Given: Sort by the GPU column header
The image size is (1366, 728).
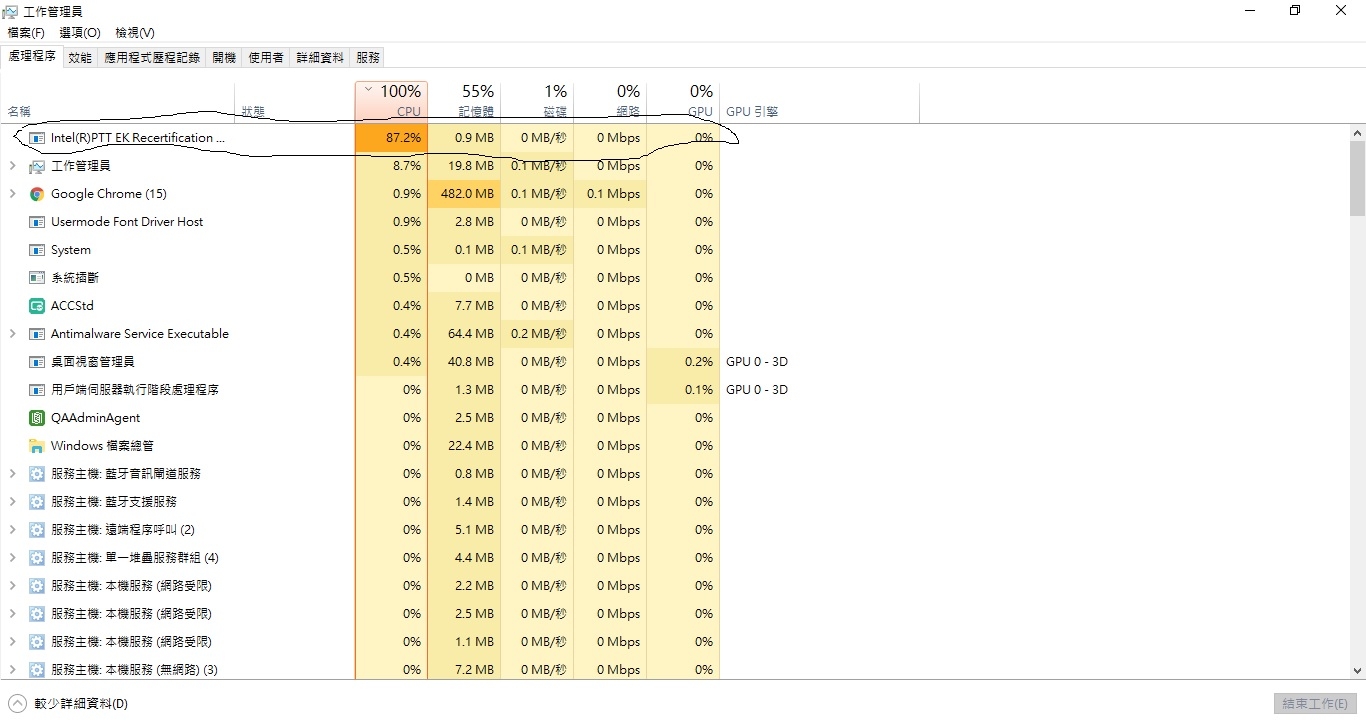Looking at the screenshot, I should [x=683, y=101].
